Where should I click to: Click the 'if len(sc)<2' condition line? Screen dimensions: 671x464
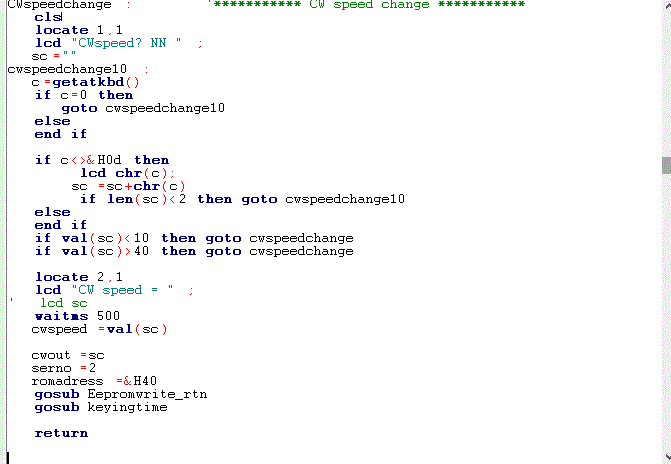(x=242, y=199)
